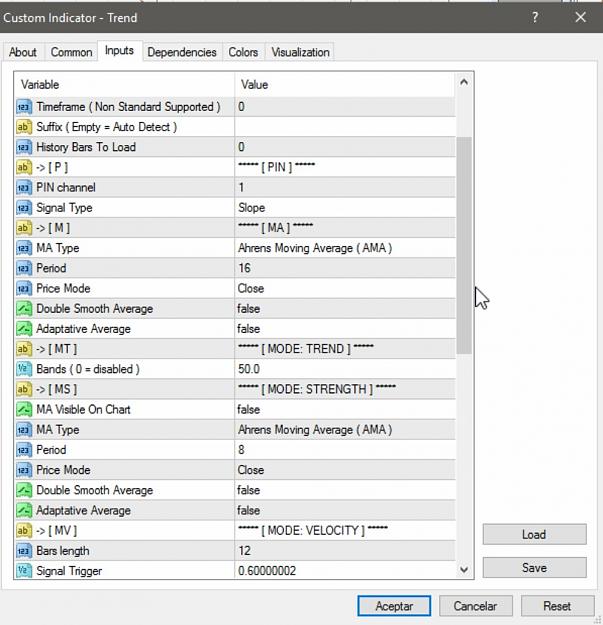Click the double icon beside Signal Trigger
The height and width of the screenshot is (625, 603).
(x=24, y=571)
